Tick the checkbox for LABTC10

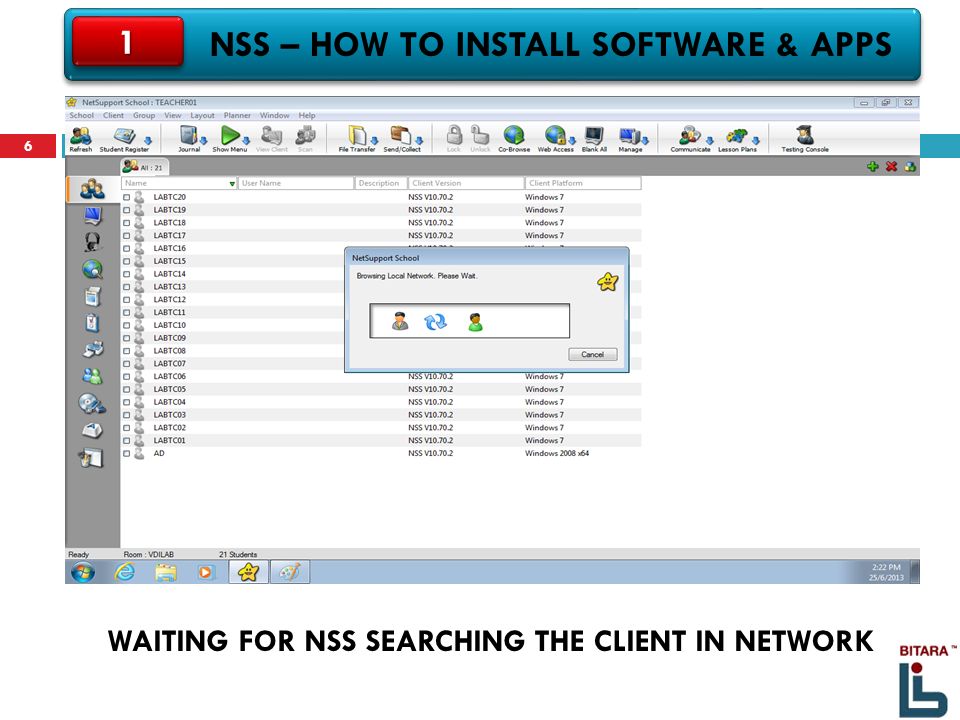tap(126, 325)
